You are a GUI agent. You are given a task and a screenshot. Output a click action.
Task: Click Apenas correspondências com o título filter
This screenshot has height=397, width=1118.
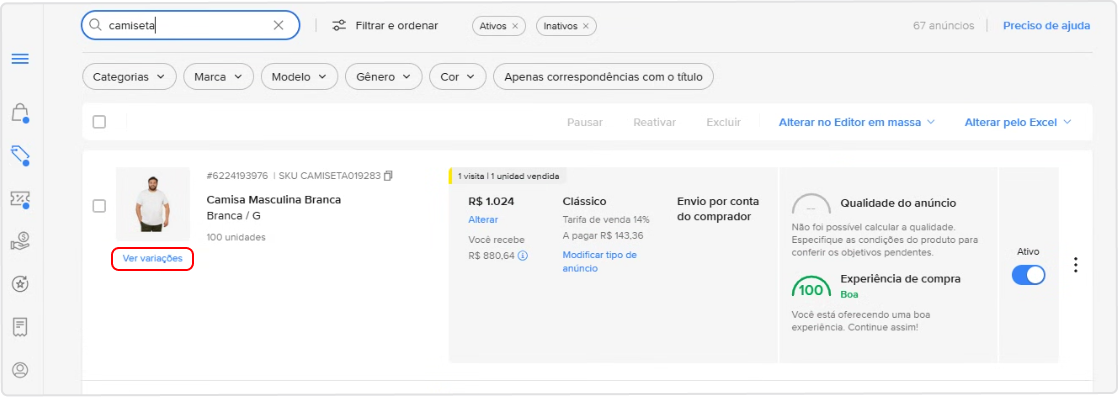(x=603, y=77)
